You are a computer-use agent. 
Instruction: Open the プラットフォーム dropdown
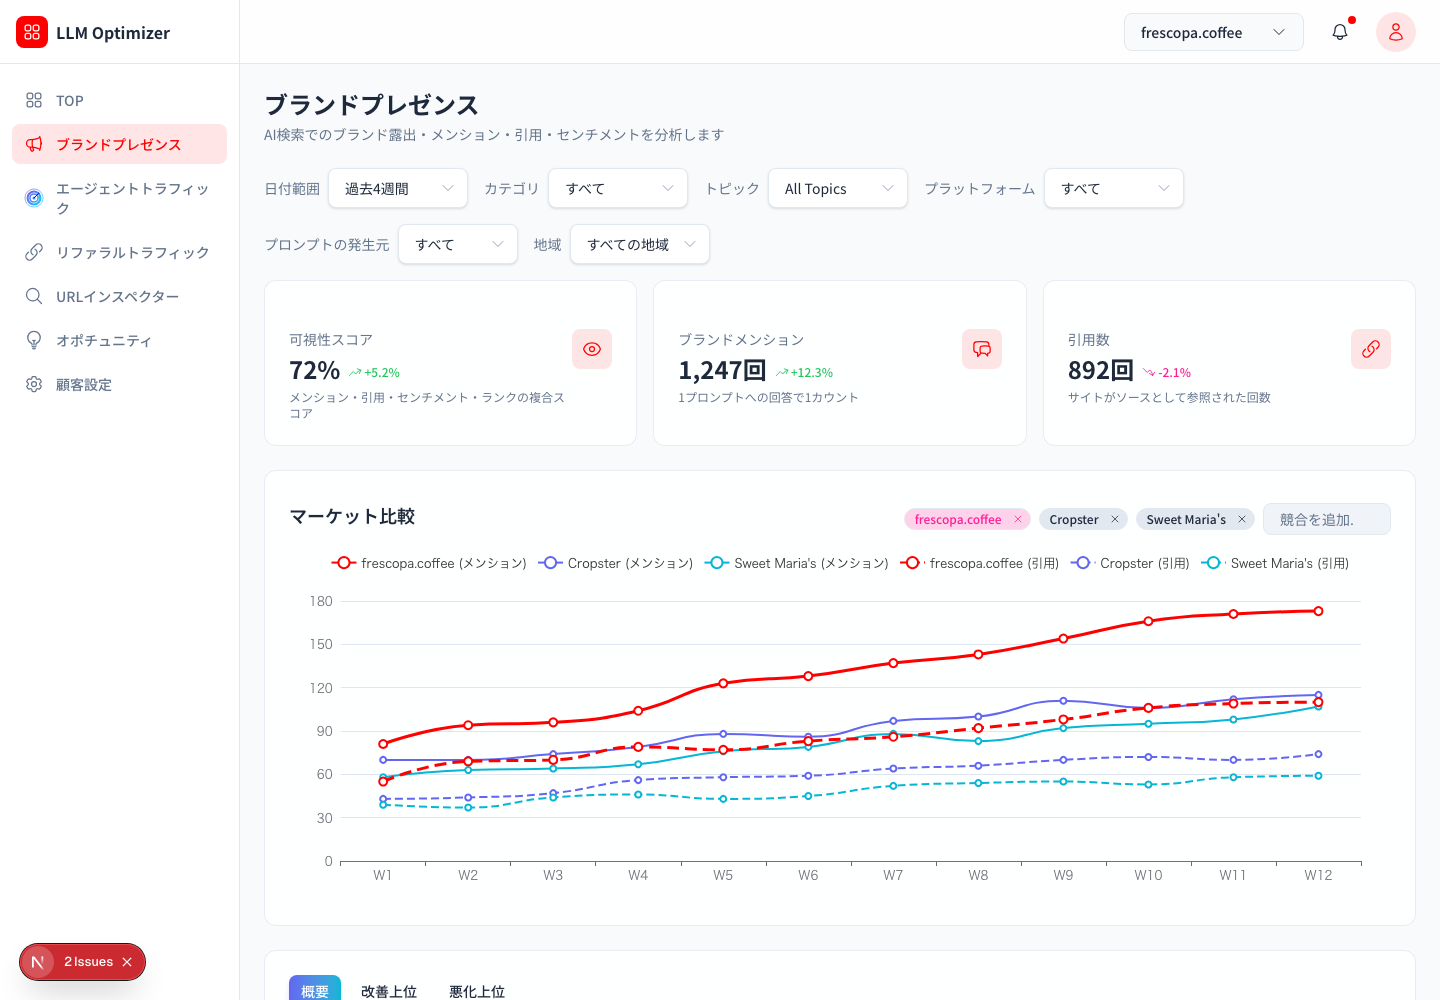pos(1114,188)
